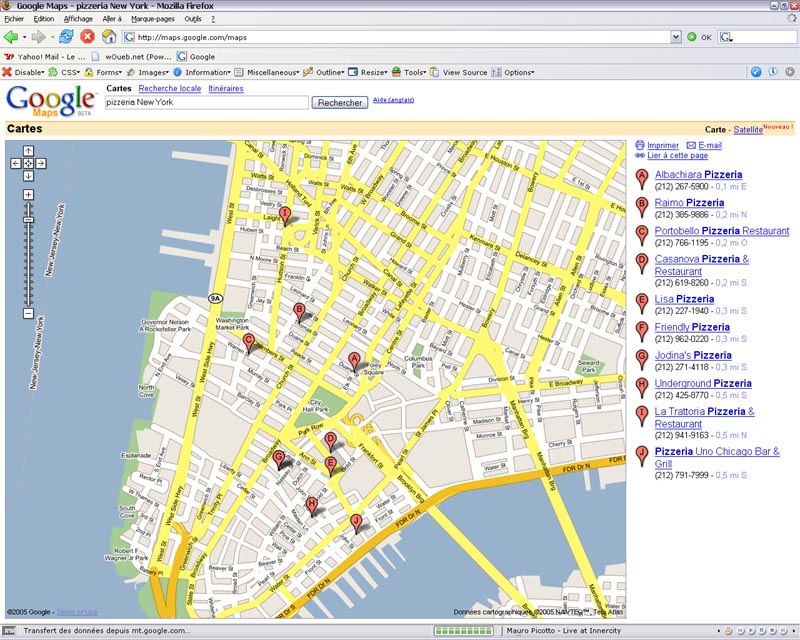
Task: Click the View Source toolbar item
Action: pos(459,72)
